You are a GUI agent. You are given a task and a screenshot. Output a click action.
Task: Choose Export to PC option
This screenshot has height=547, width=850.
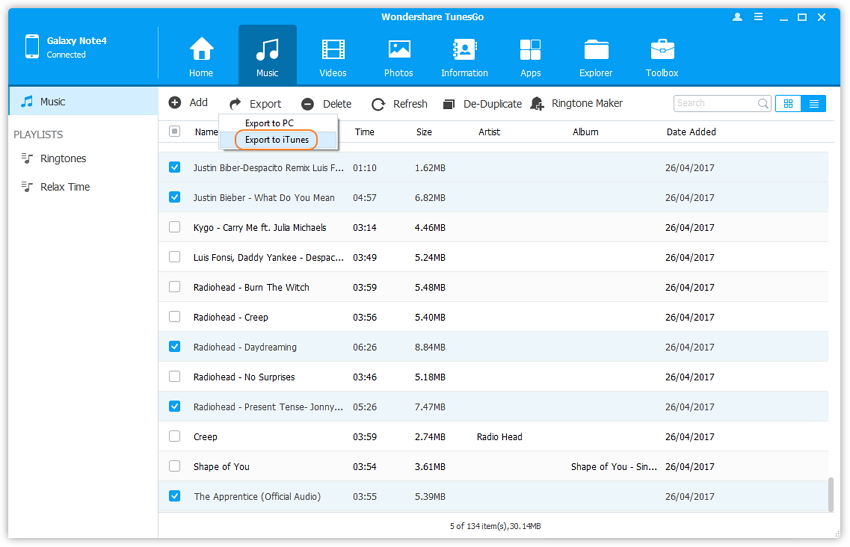269,123
